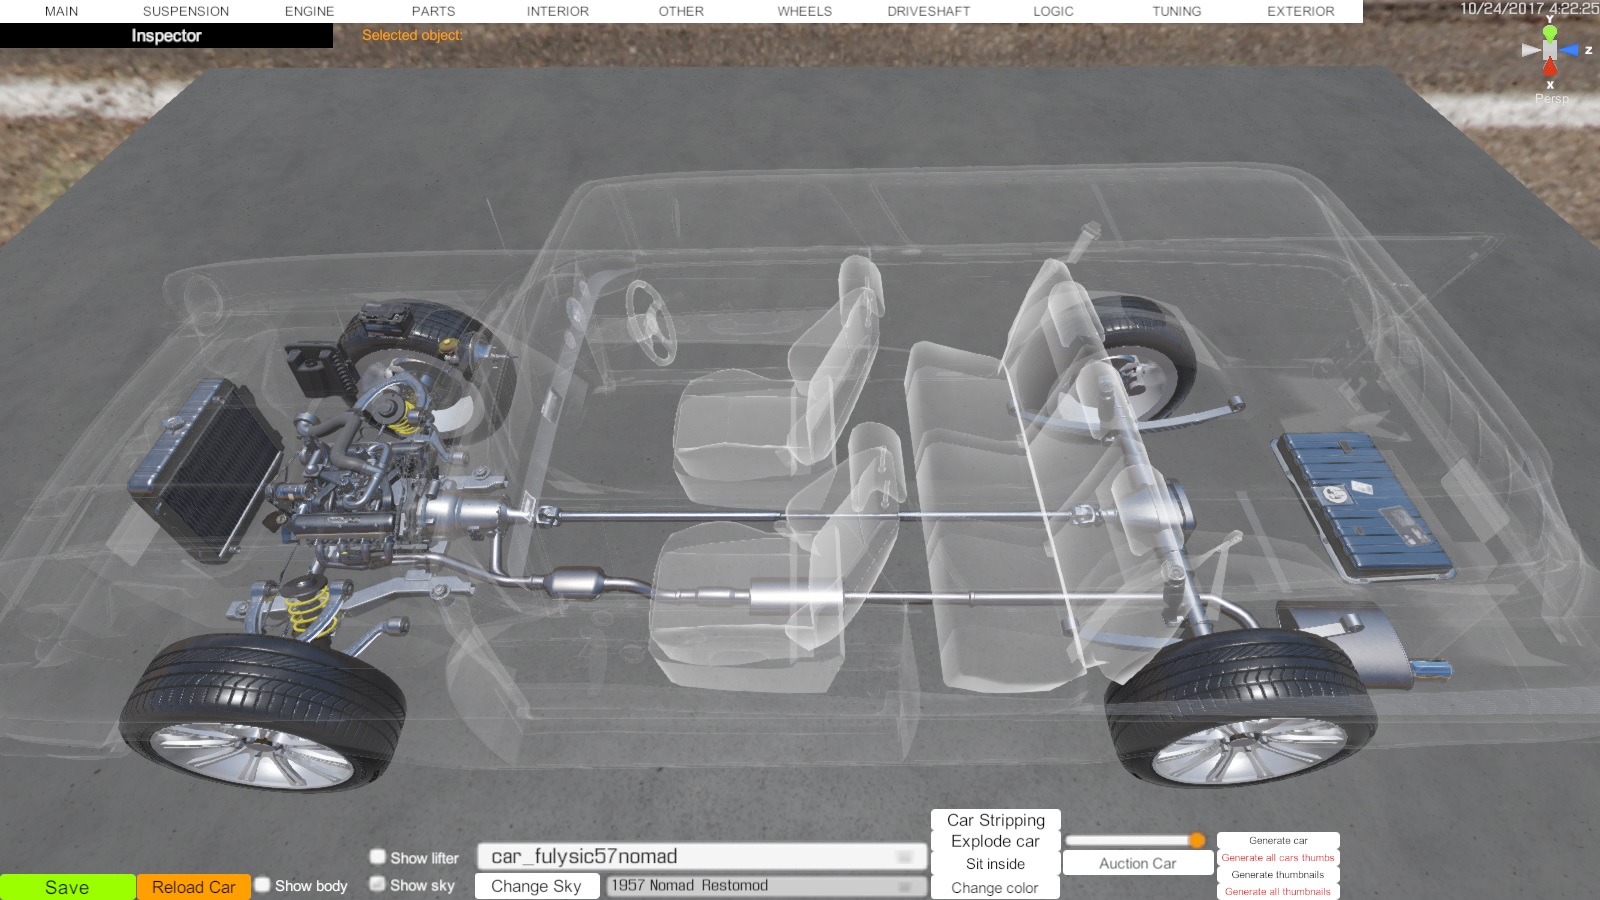1600x900 pixels.
Task: Open the SUSPENSION tab
Action: 186,11
